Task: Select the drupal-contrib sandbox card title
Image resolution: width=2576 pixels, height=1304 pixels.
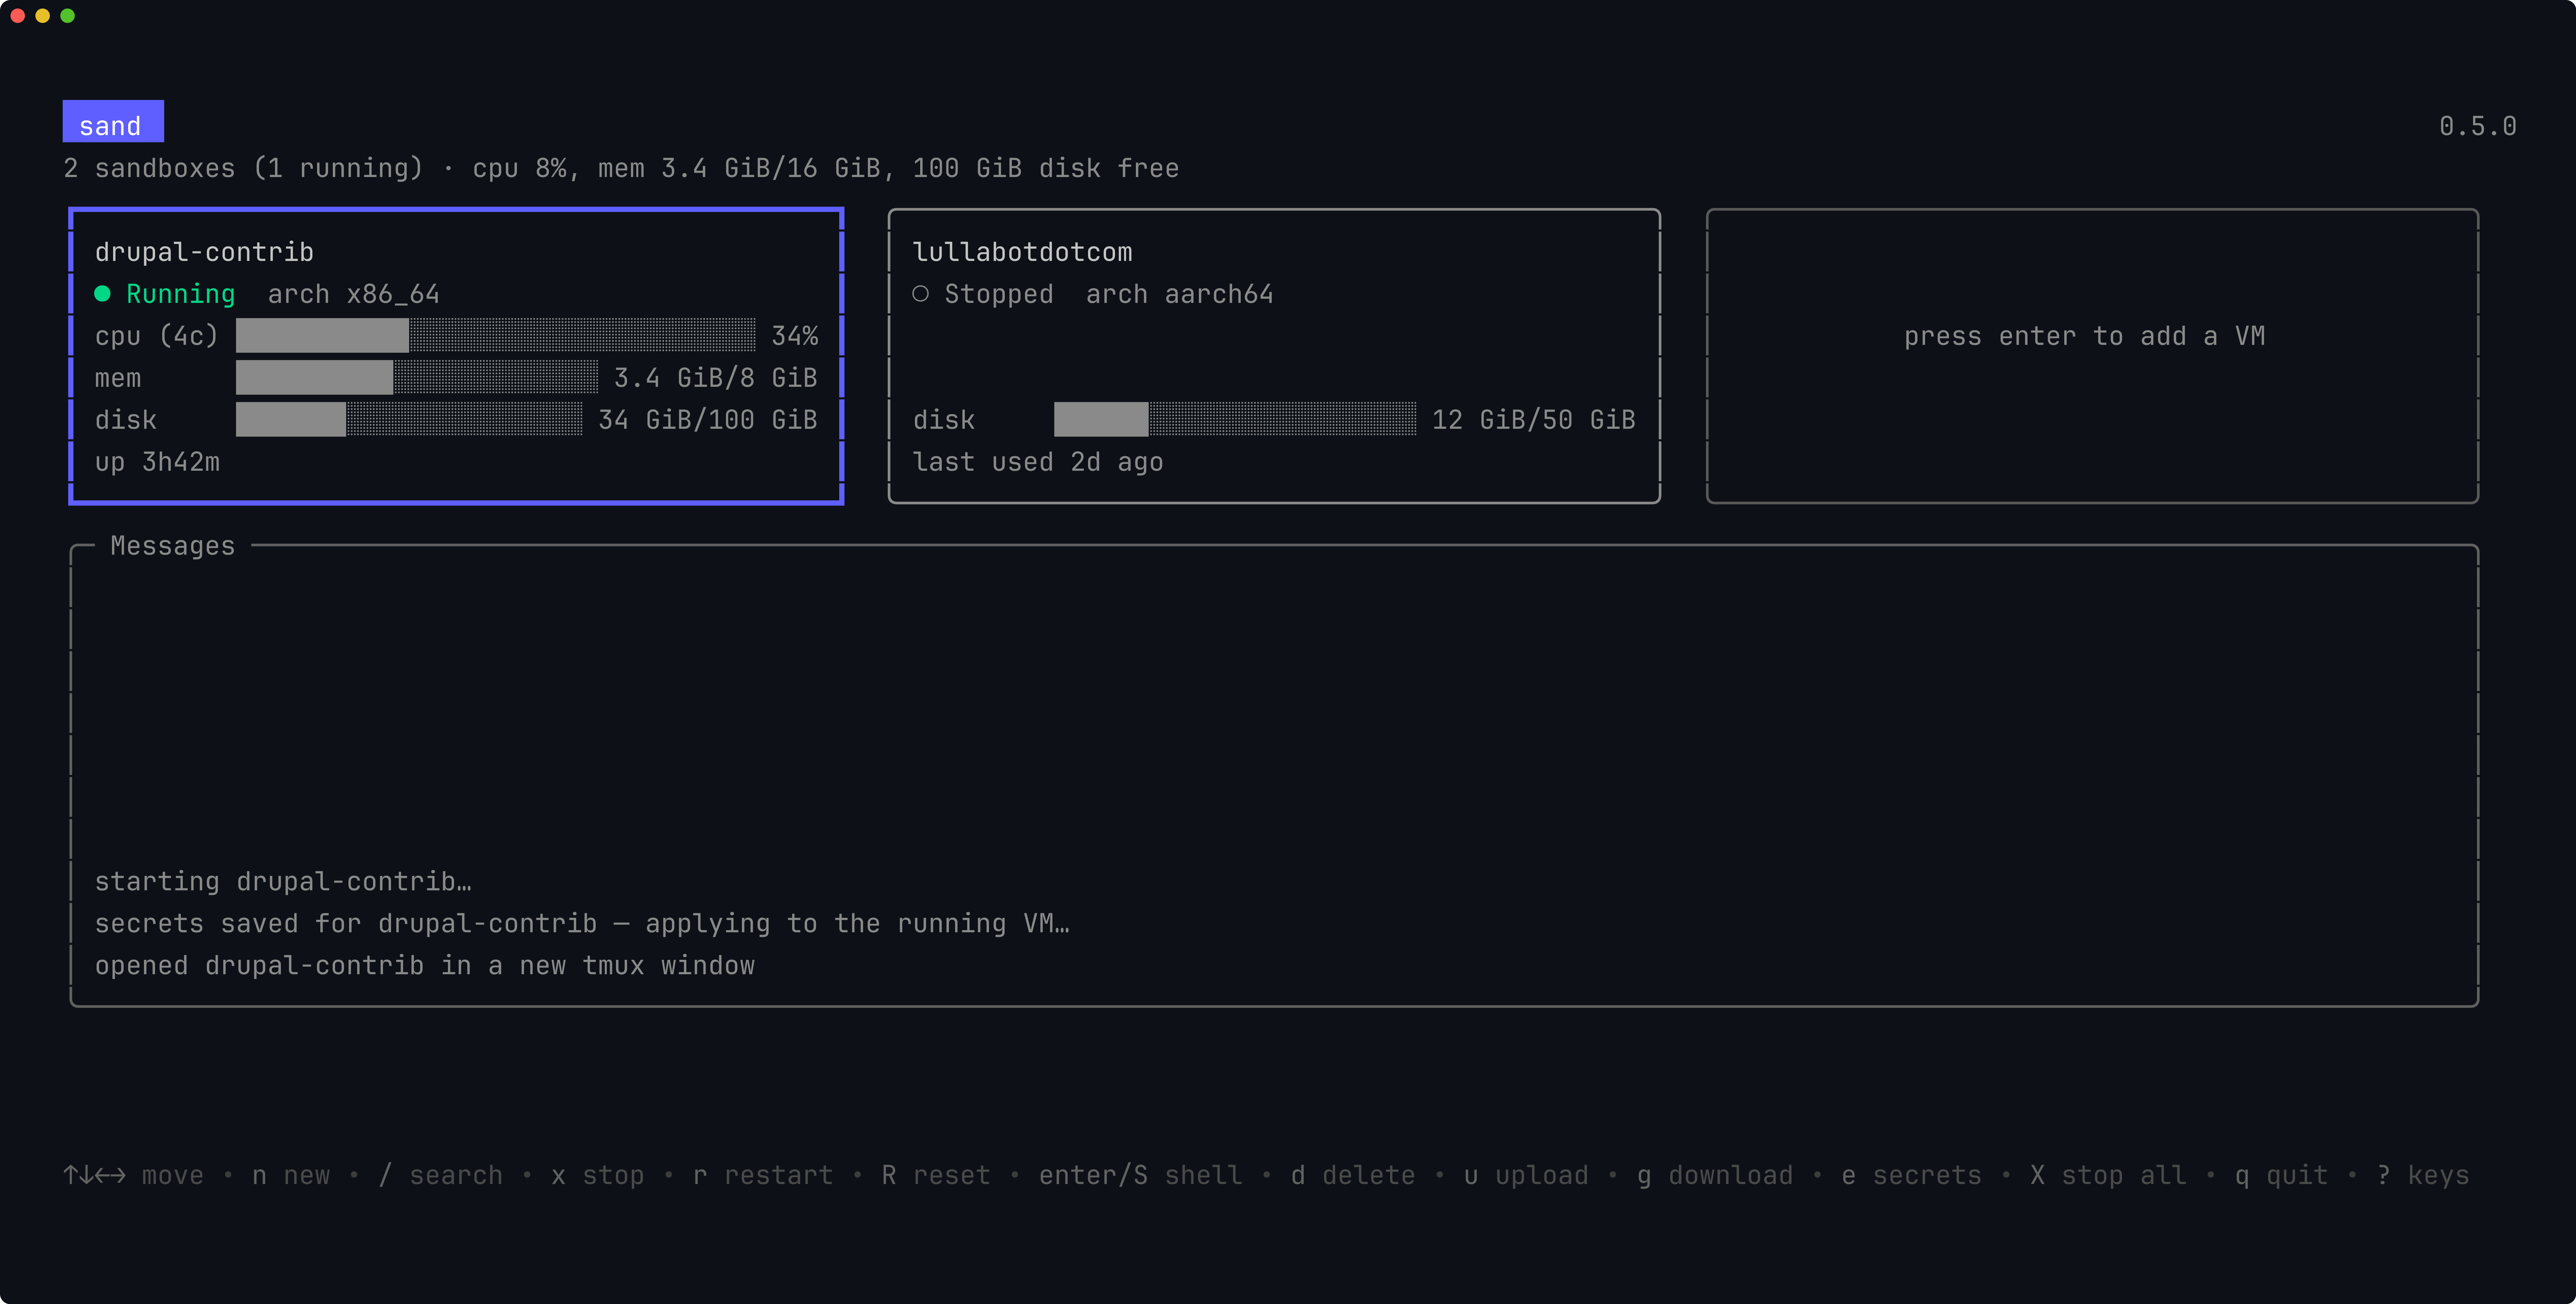Action: [x=204, y=252]
